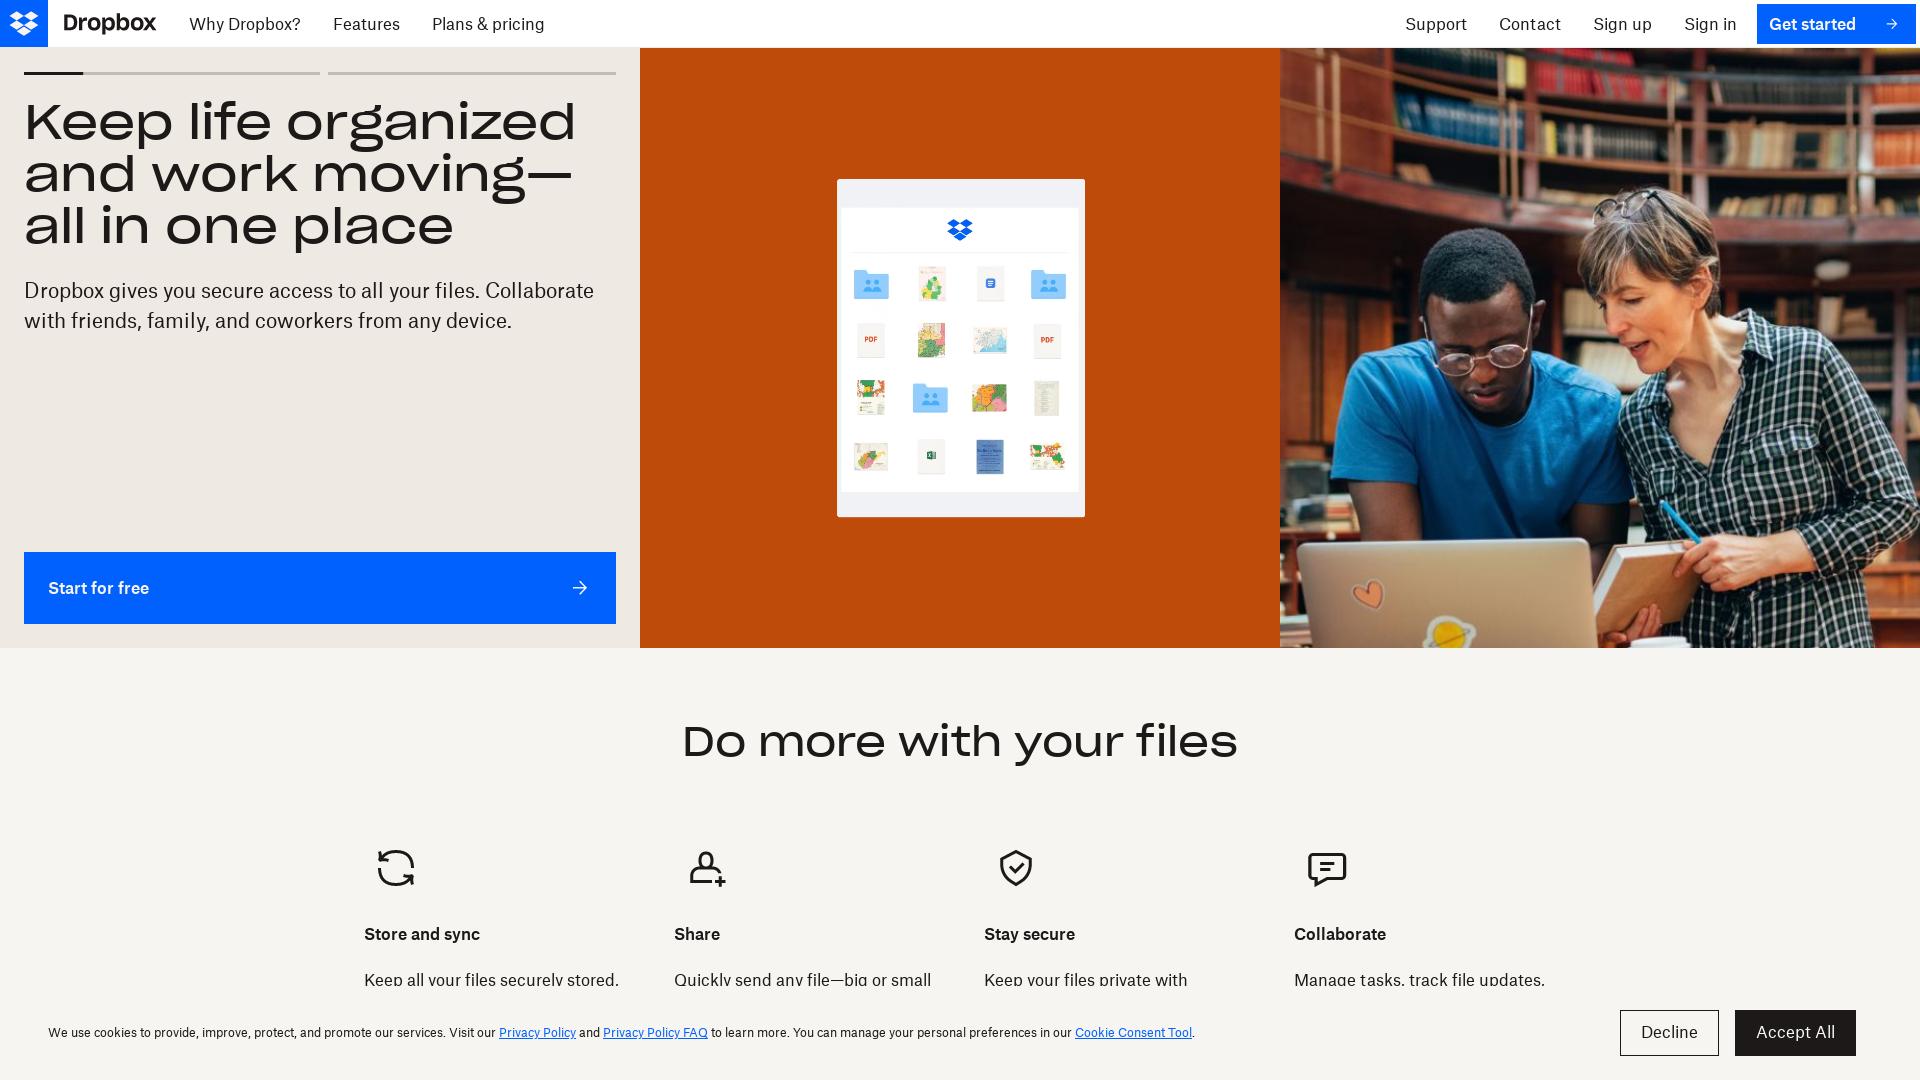Screen dimensions: 1920x1080
Task: Click Sign in link
Action: pyautogui.click(x=1710, y=24)
